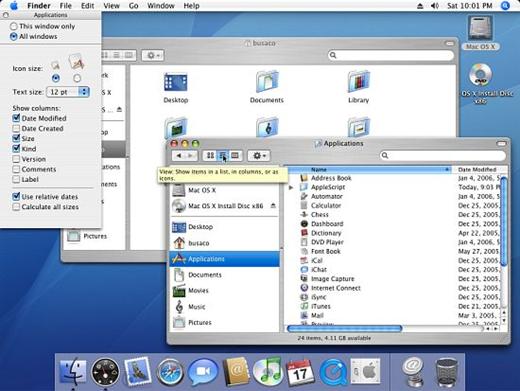Open Library folder in busaco window
Image resolution: width=520 pixels, height=391 pixels.
359,87
